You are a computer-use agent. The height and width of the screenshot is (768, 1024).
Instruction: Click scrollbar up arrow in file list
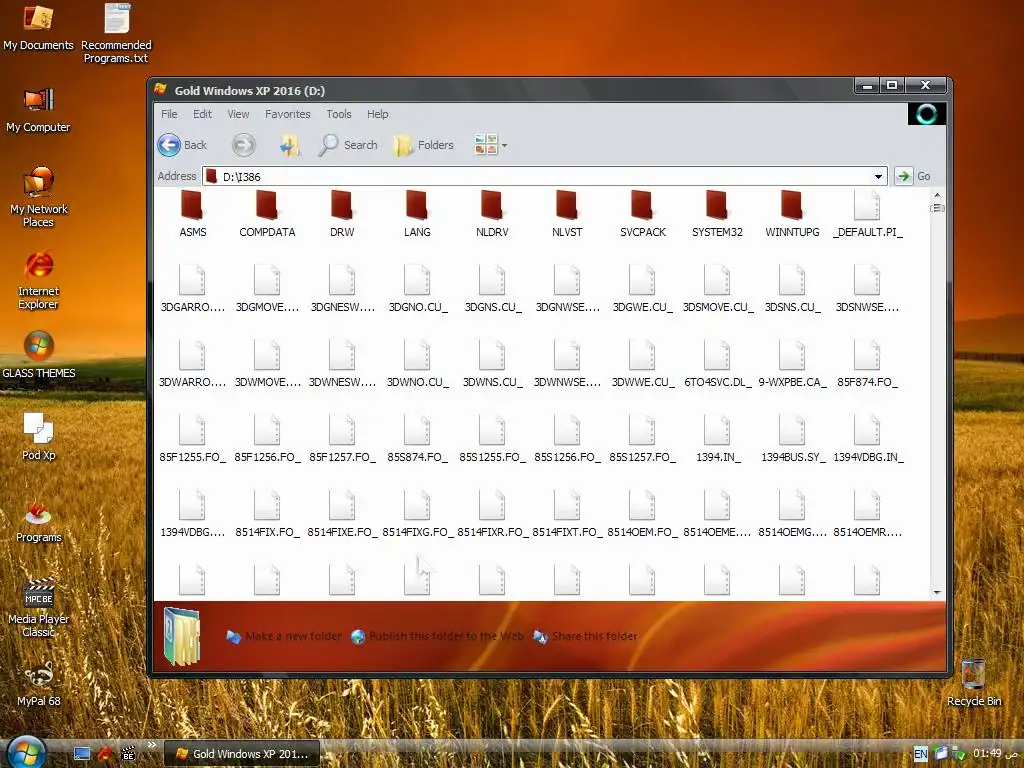point(937,195)
